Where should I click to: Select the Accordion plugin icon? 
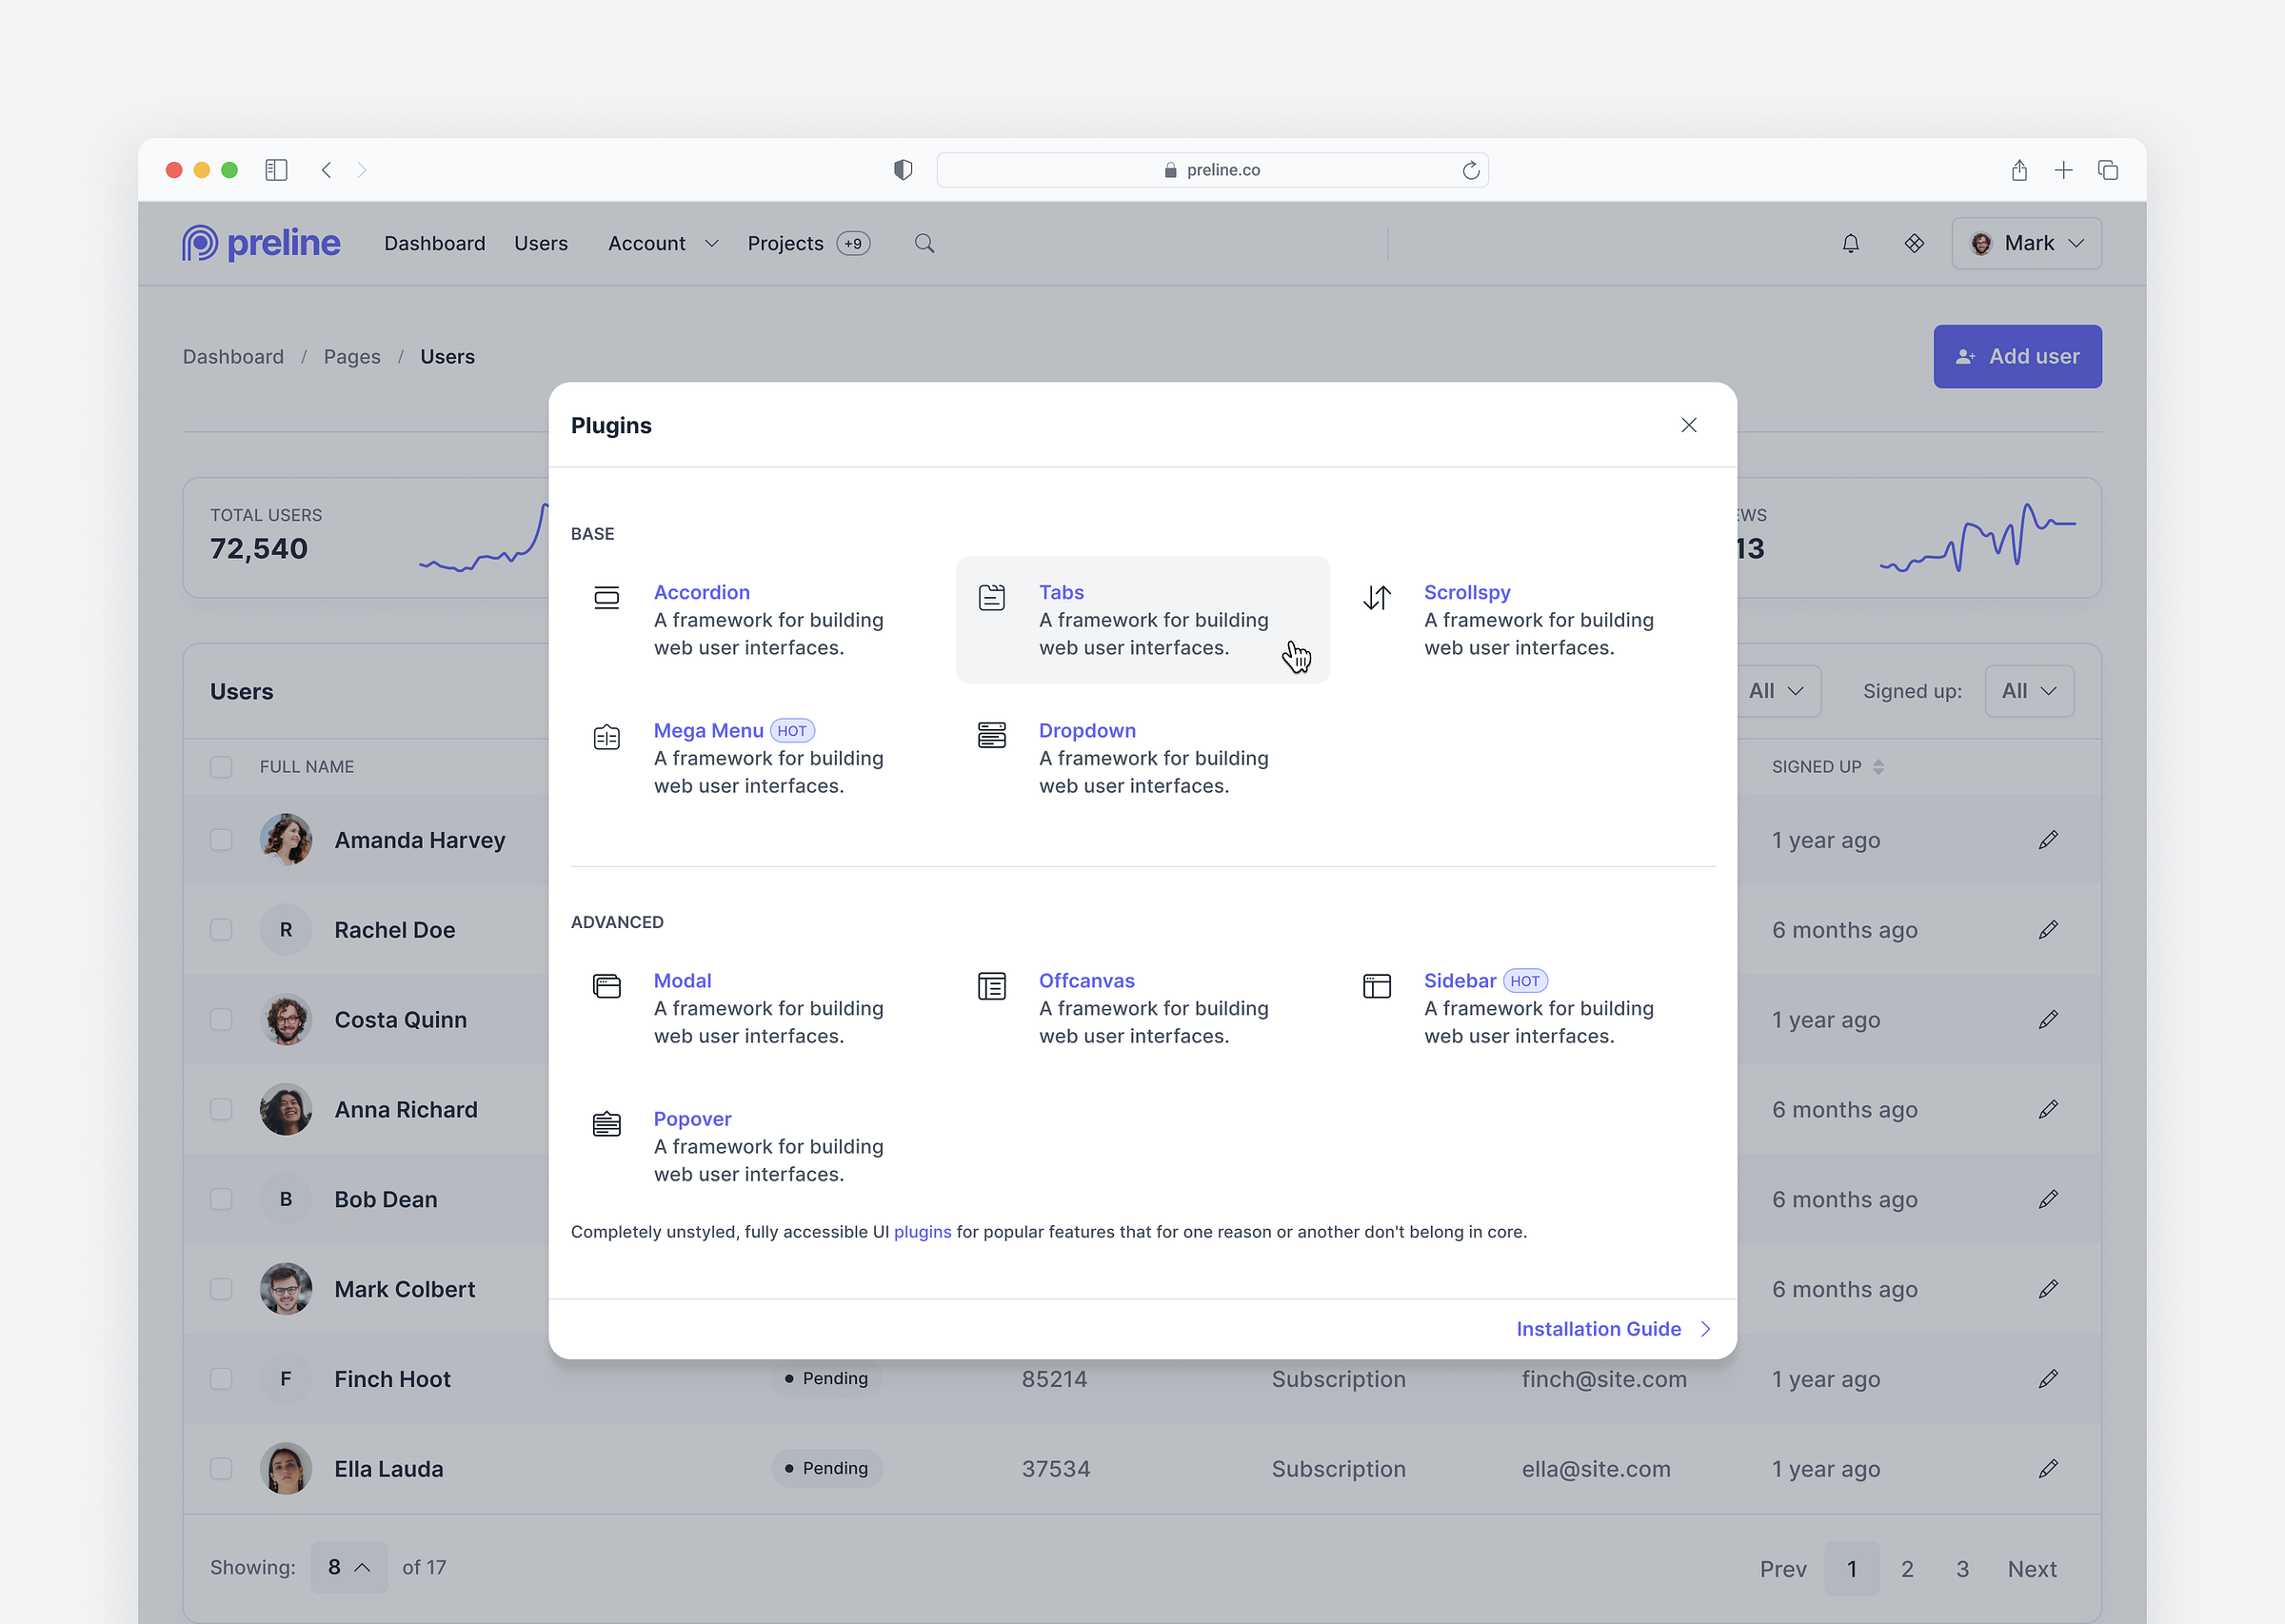click(606, 597)
